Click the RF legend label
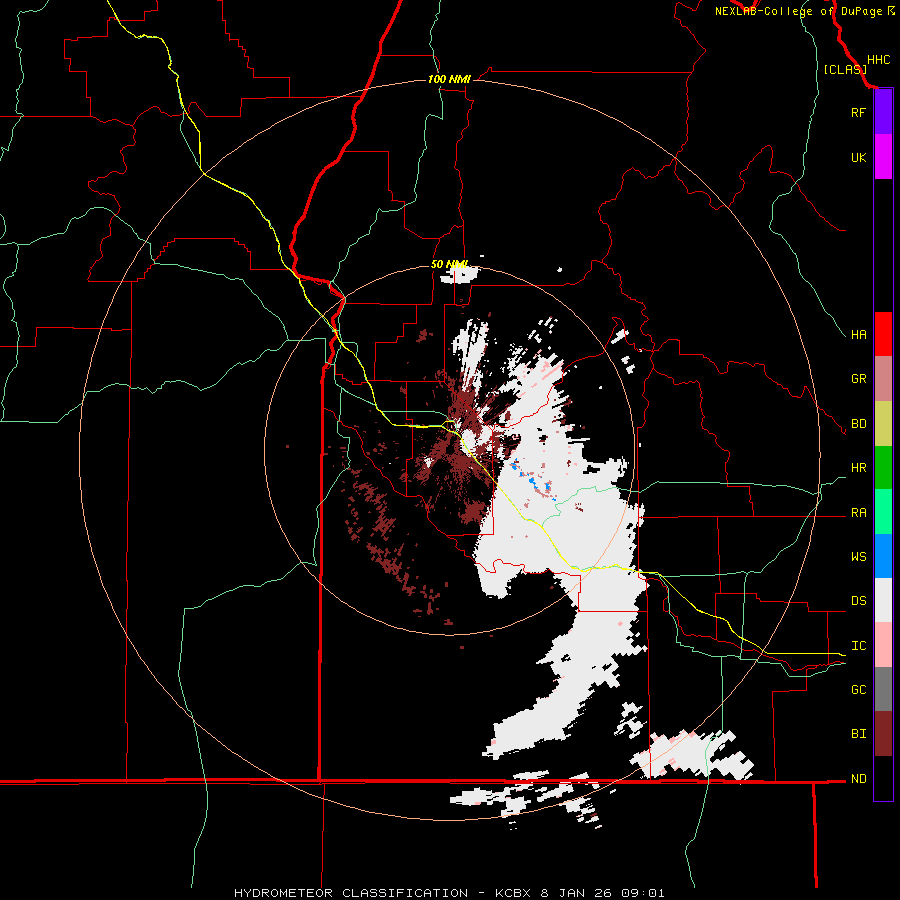The height and width of the screenshot is (900, 900). pos(858,112)
